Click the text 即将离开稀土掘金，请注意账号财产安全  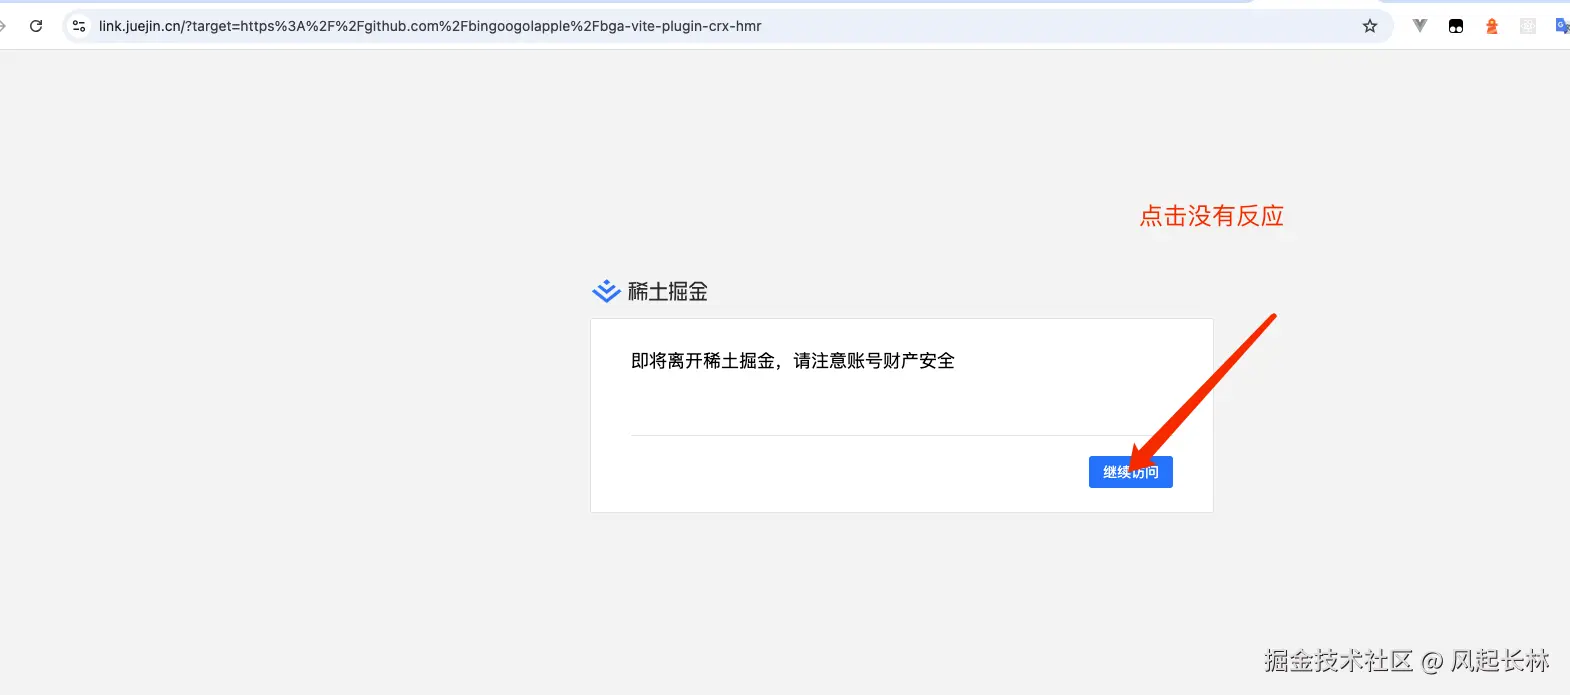point(793,361)
